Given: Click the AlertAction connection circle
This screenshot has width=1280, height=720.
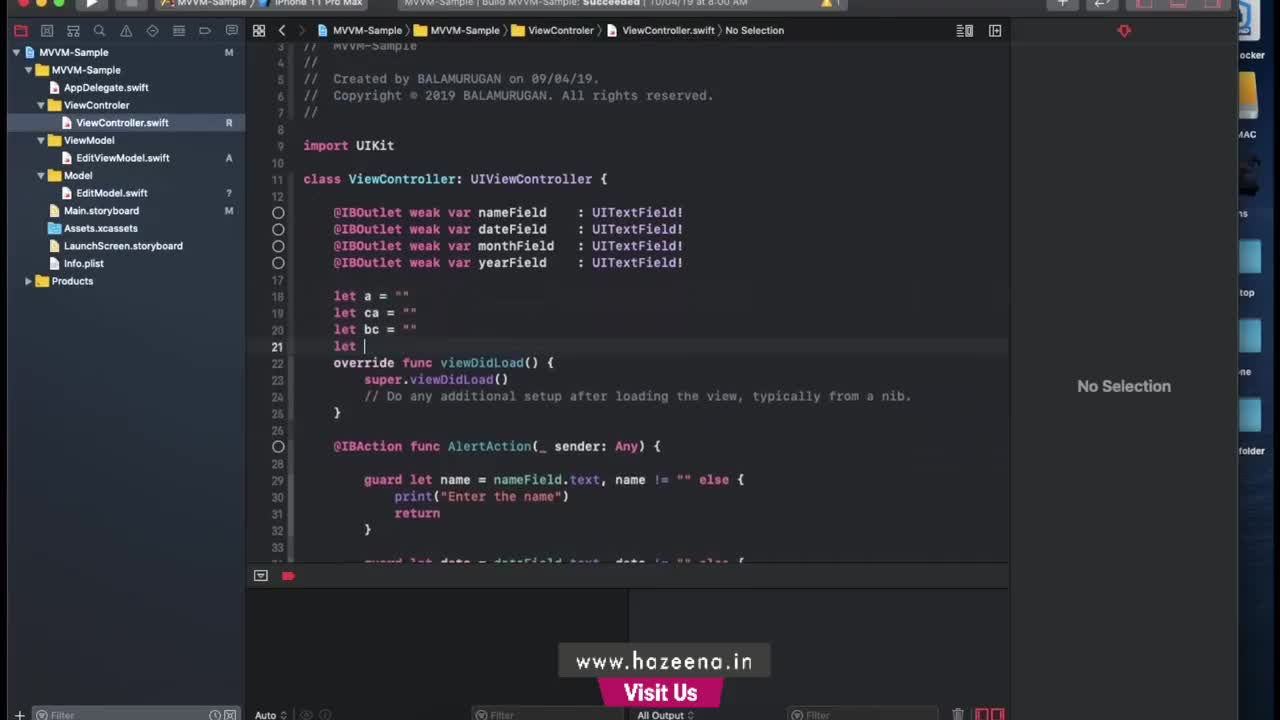Looking at the screenshot, I should pyautogui.click(x=278, y=447).
